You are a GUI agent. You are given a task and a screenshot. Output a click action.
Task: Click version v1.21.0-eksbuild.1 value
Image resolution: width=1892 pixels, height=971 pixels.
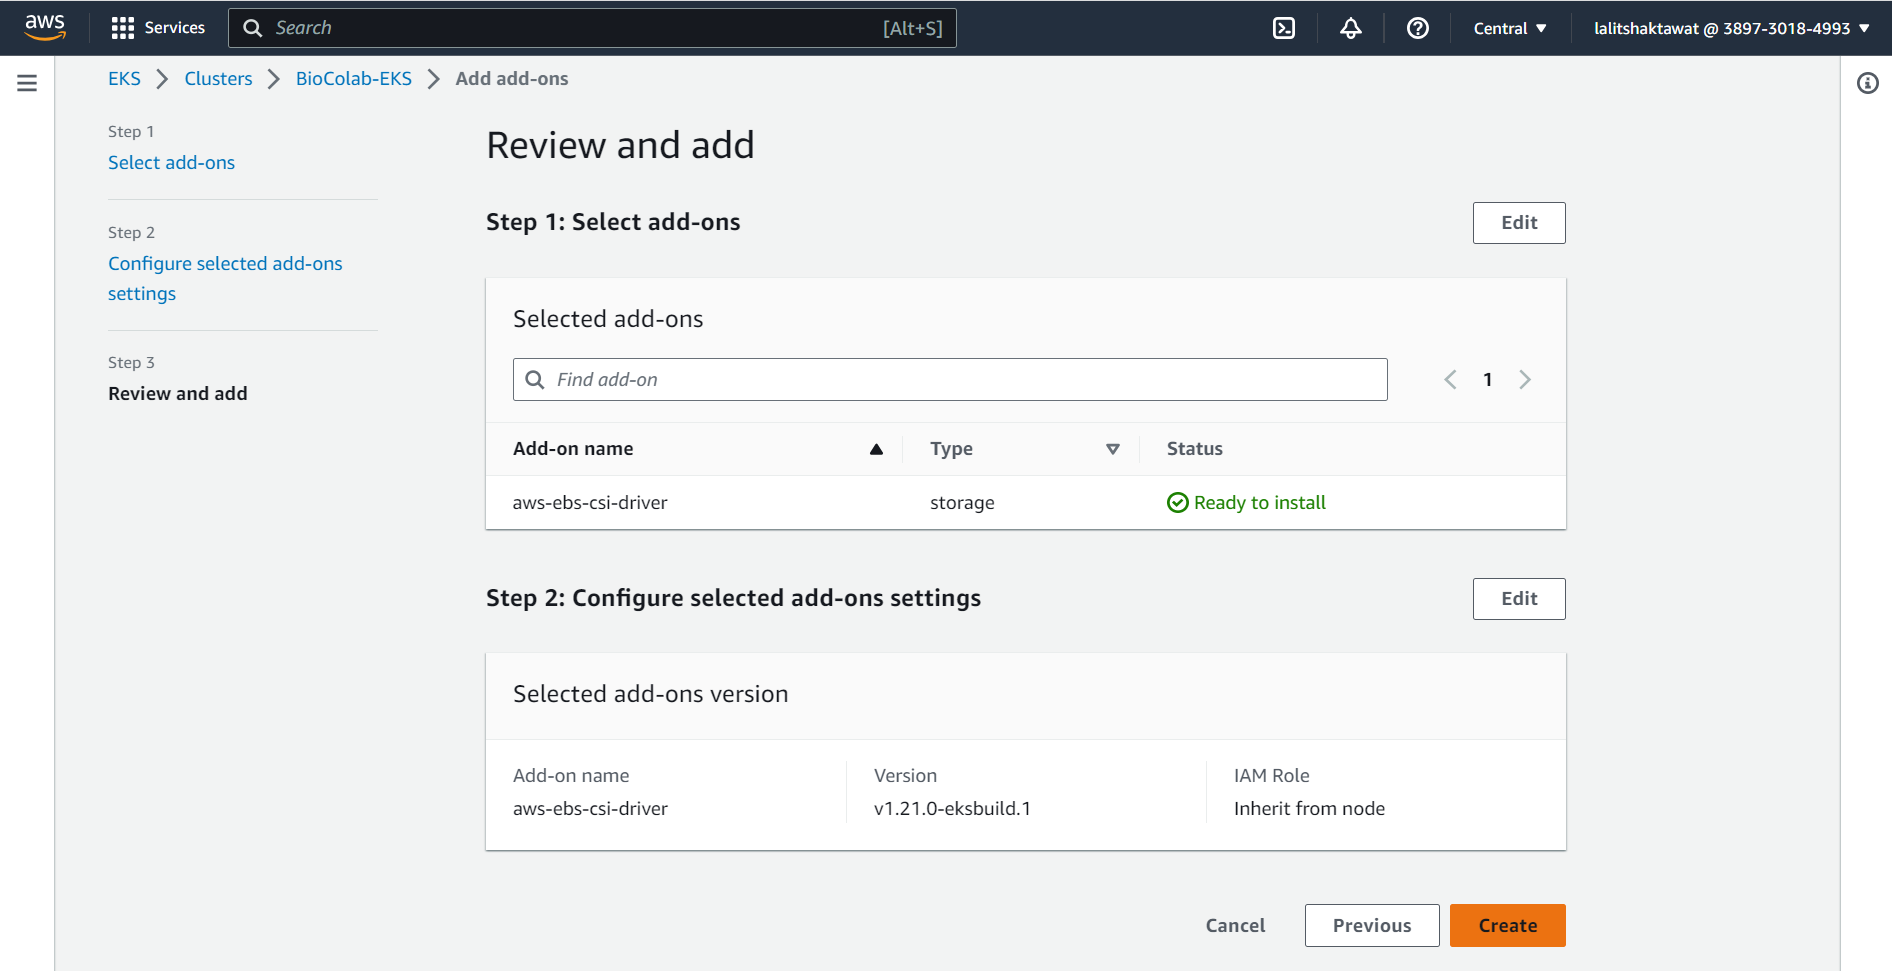(952, 809)
